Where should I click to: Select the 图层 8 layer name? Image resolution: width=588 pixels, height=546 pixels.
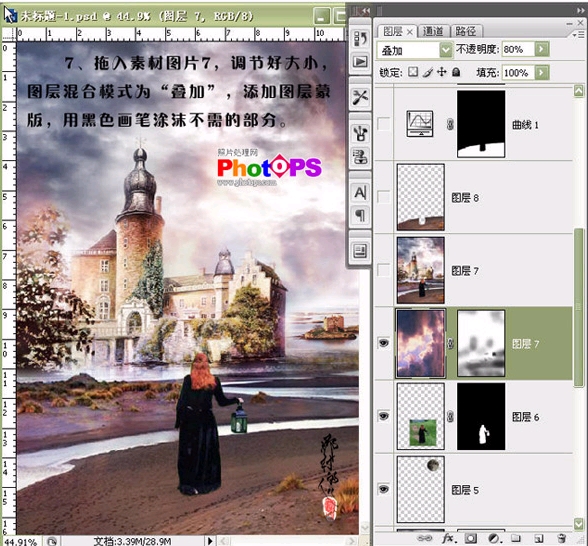tap(465, 198)
